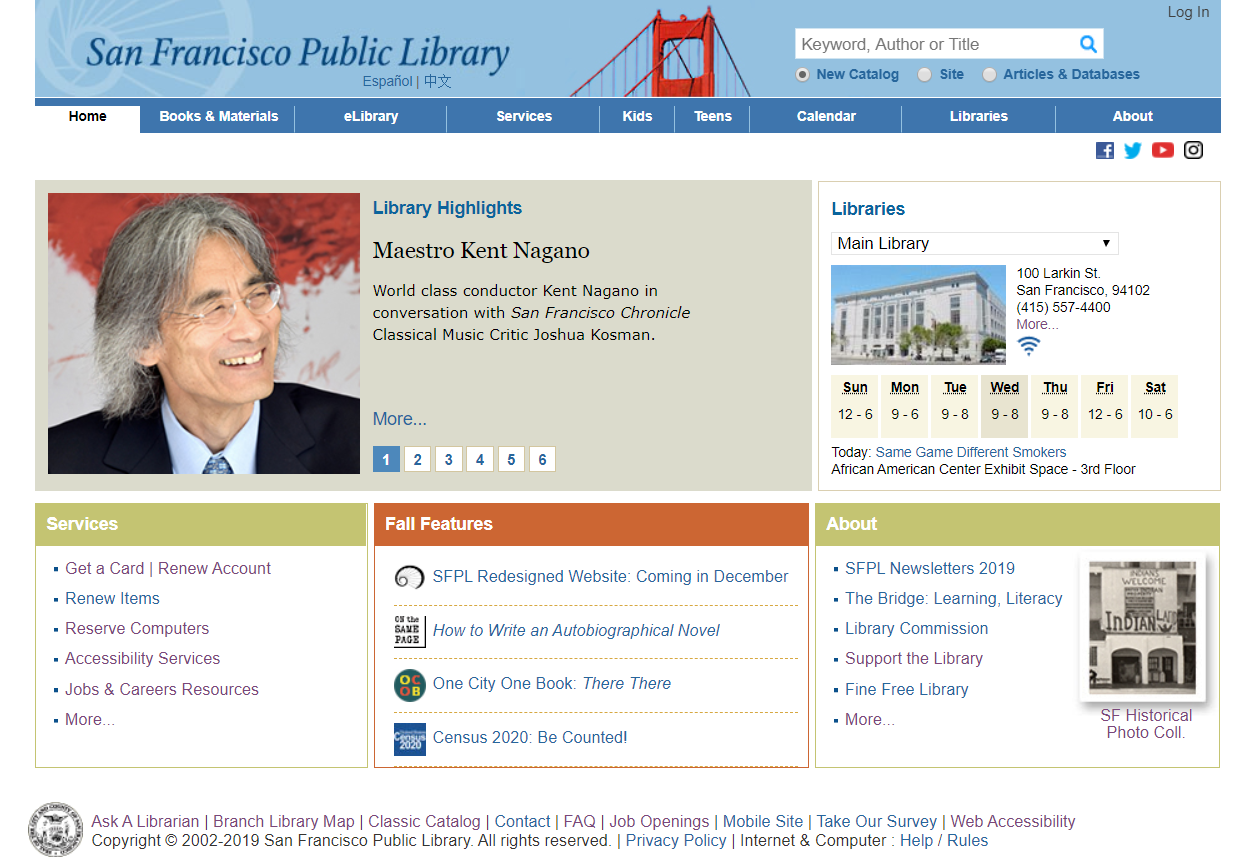Open the Library Commission link

(x=917, y=628)
